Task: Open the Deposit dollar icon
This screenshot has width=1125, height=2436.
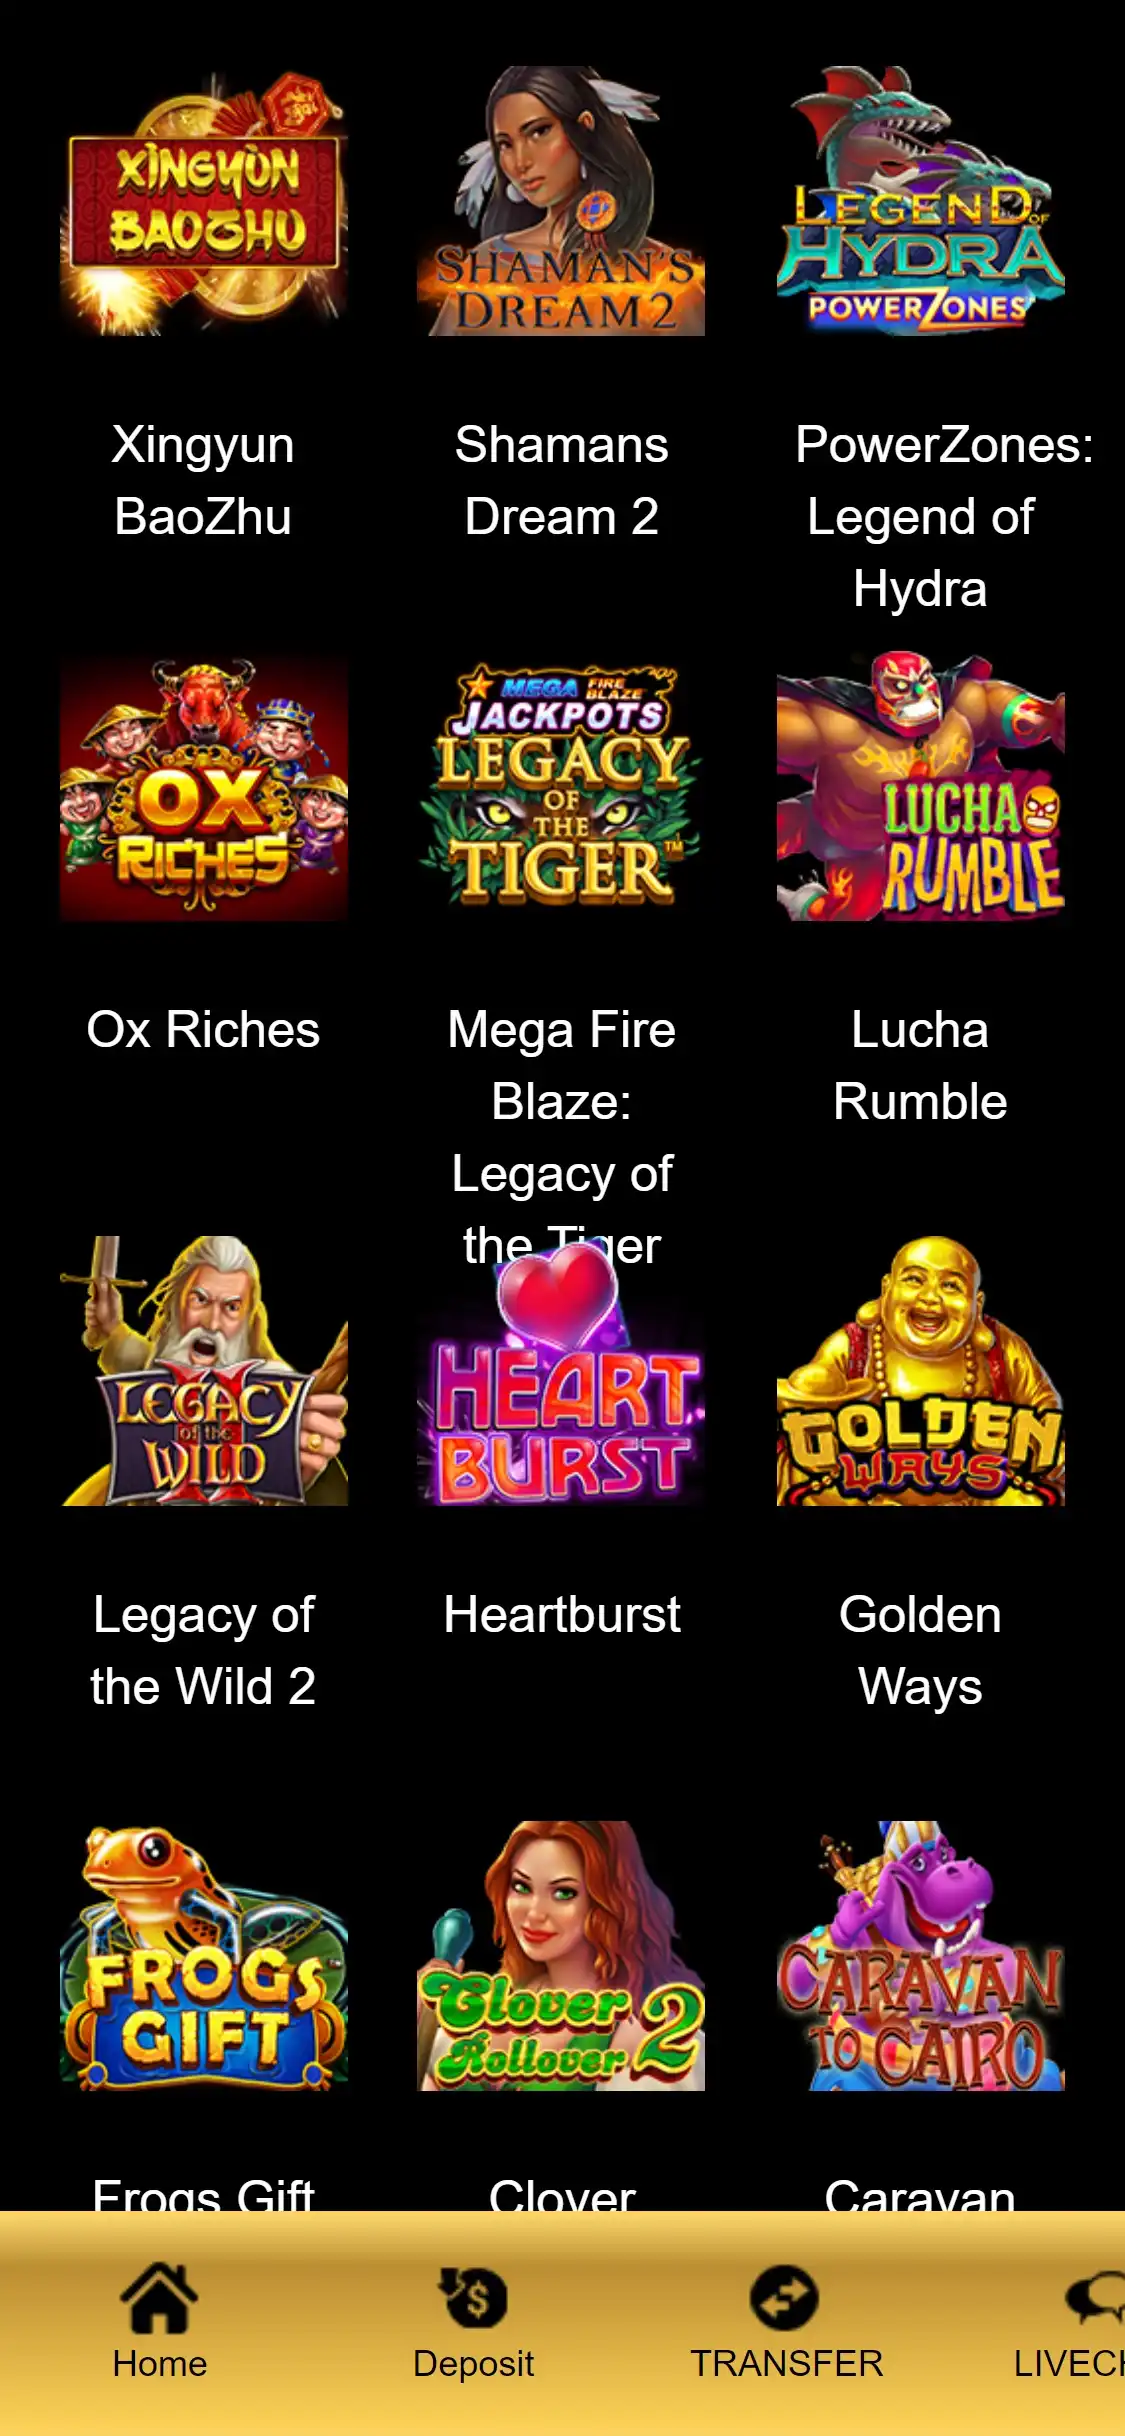Action: pyautogui.click(x=474, y=2297)
